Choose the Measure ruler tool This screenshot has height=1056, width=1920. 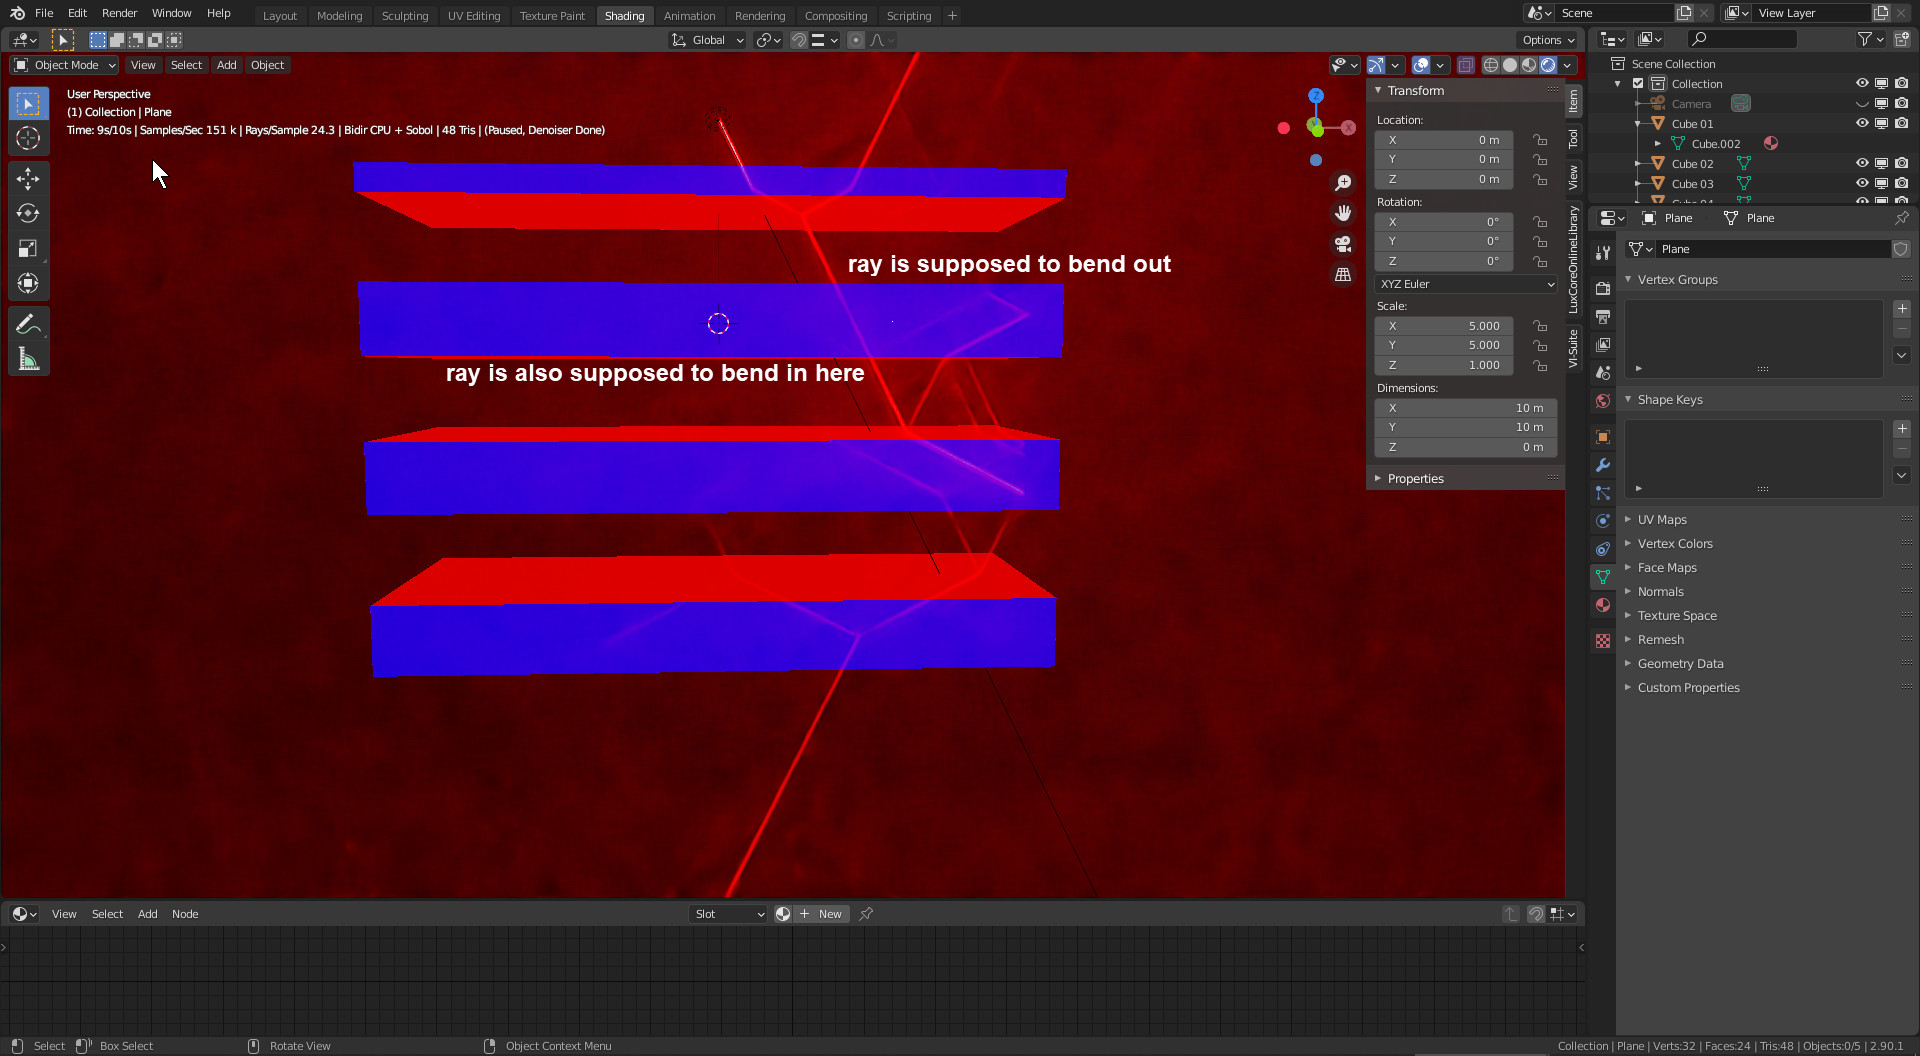(x=28, y=359)
